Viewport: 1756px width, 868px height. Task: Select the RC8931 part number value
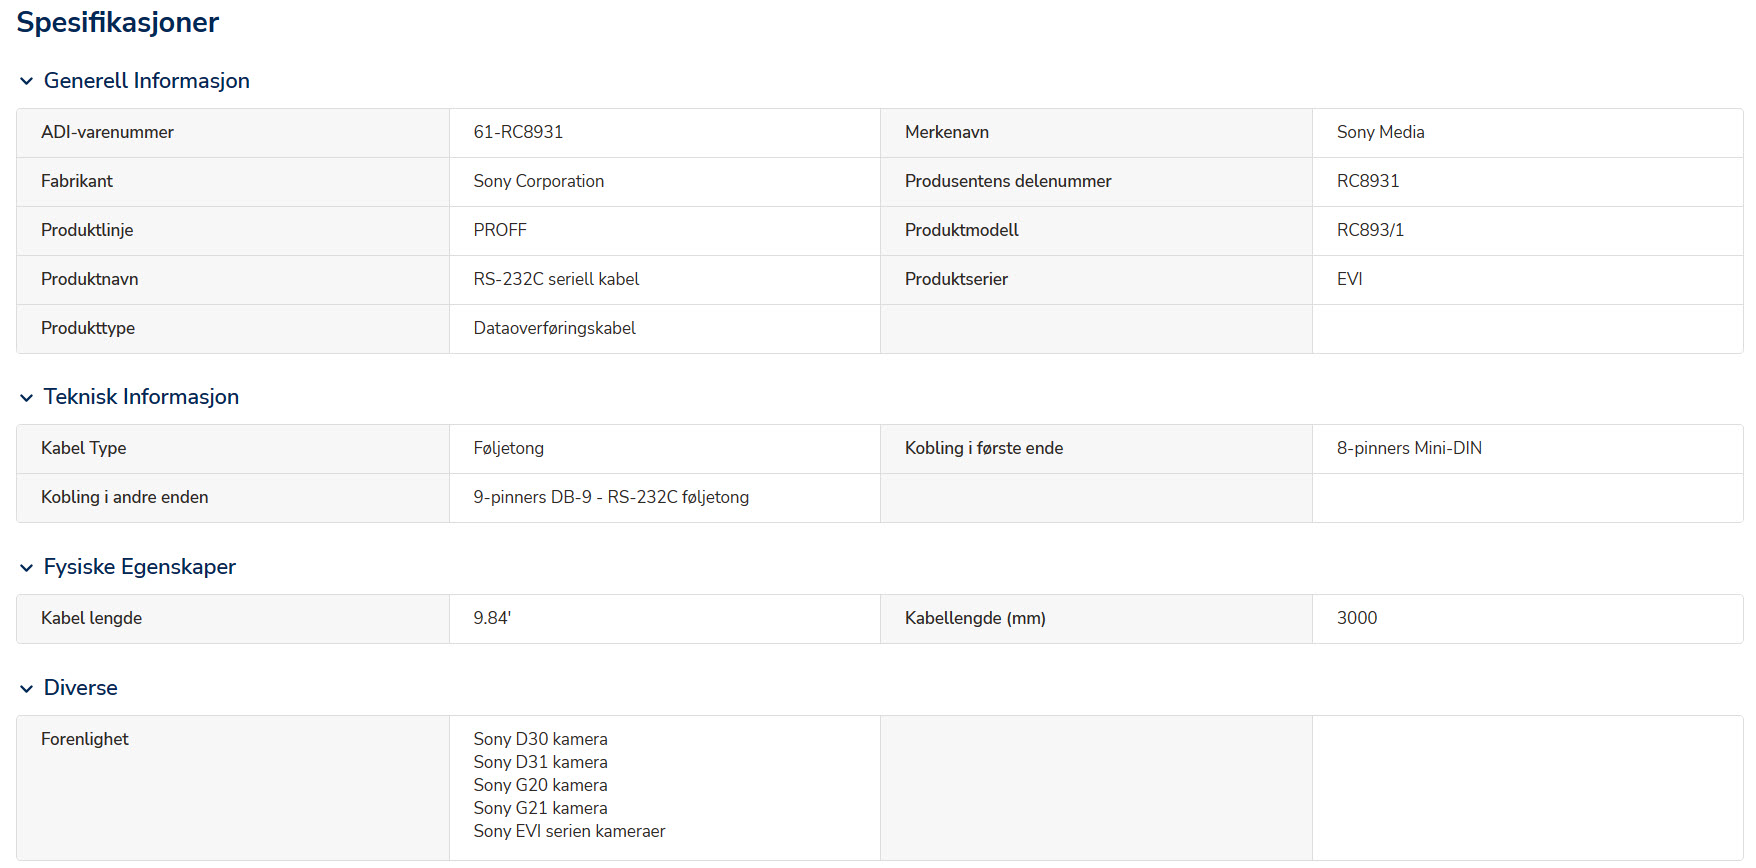(x=1368, y=181)
